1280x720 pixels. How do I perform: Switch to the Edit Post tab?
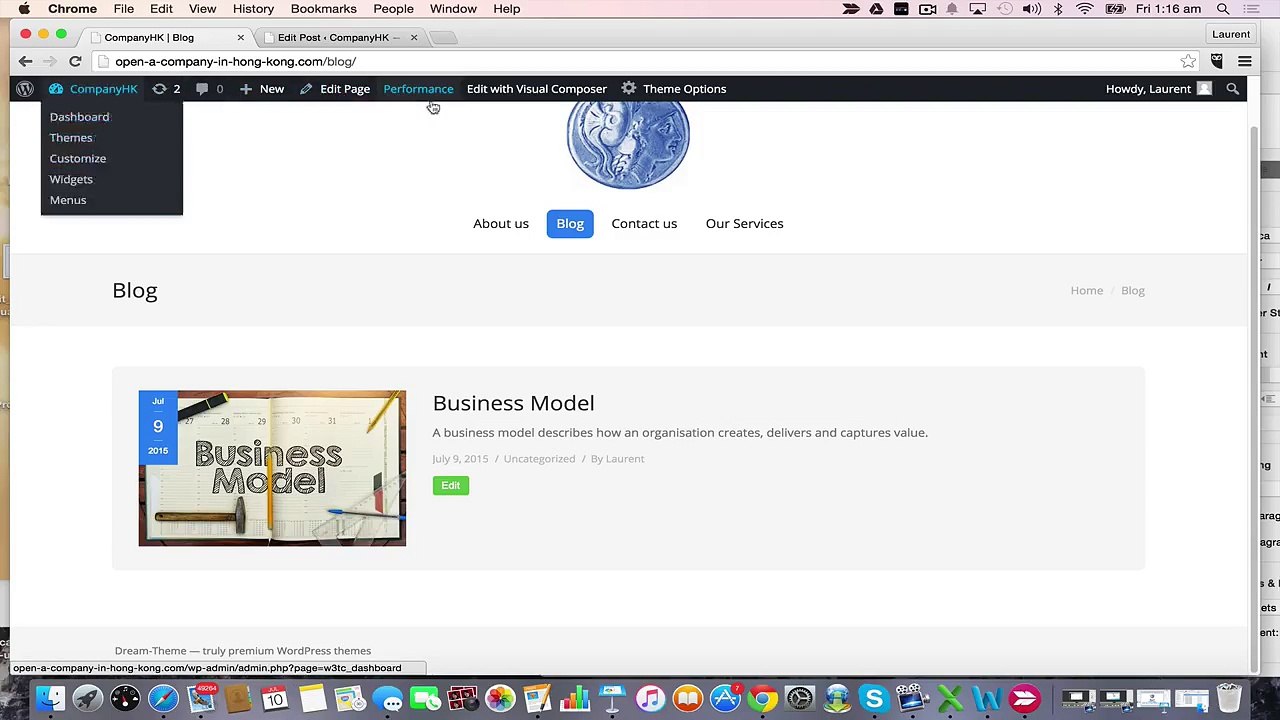pyautogui.click(x=339, y=38)
